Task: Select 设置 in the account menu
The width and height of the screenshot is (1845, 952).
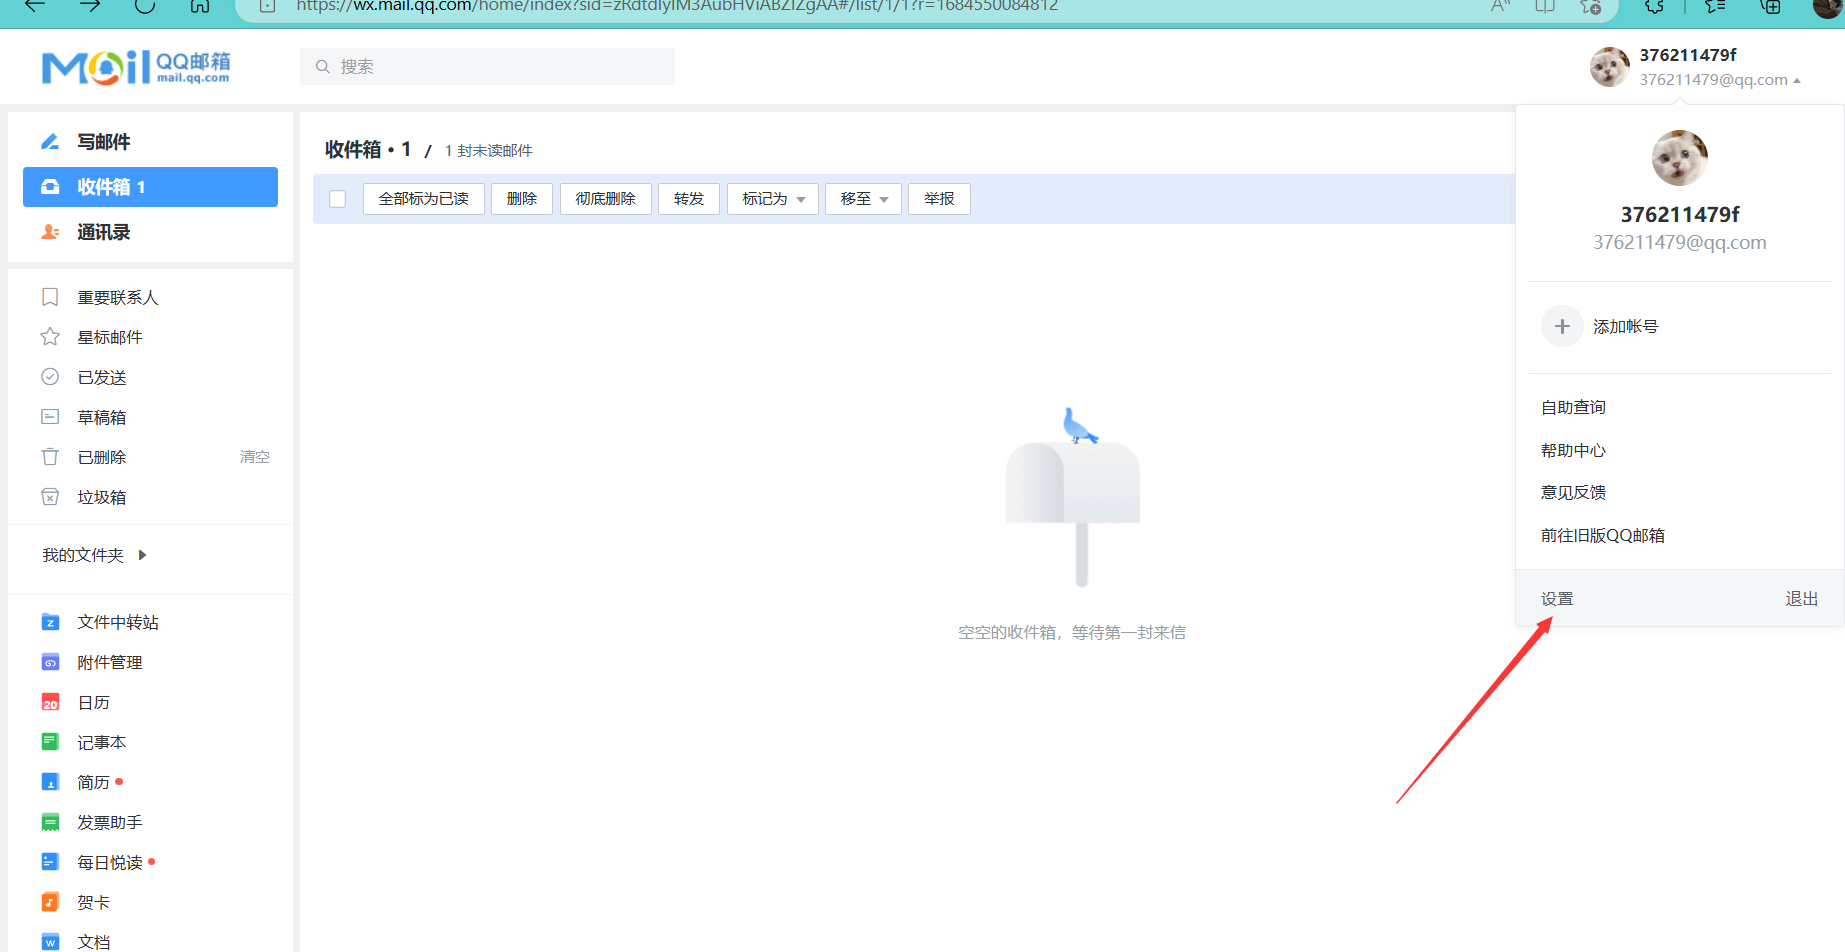Action: tap(1557, 599)
